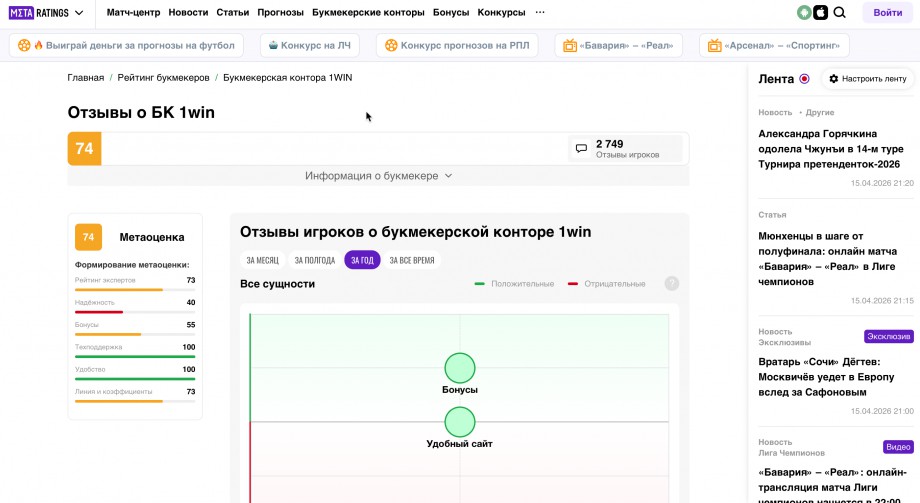The height and width of the screenshot is (503, 920).
Task: Click the 74 Метаоценка badge
Action: (89, 237)
